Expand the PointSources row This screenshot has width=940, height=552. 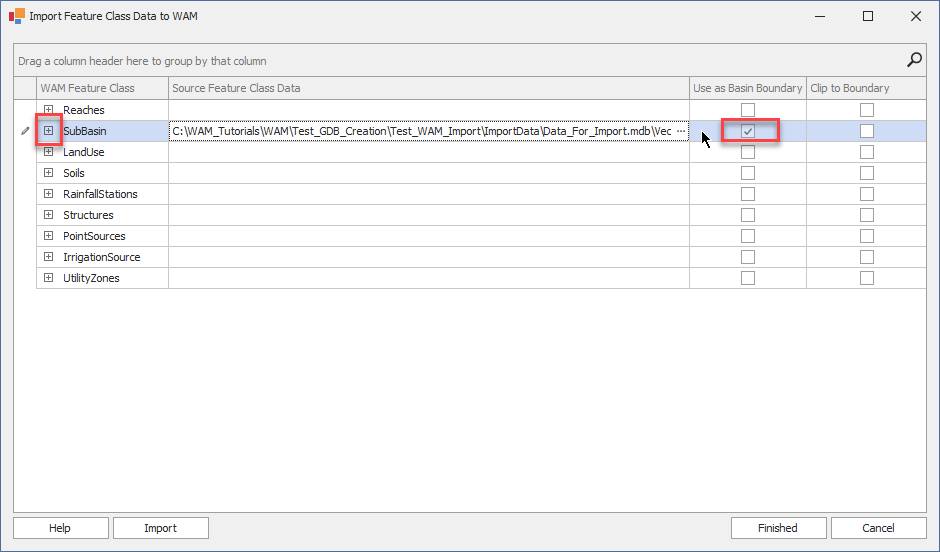(x=49, y=236)
